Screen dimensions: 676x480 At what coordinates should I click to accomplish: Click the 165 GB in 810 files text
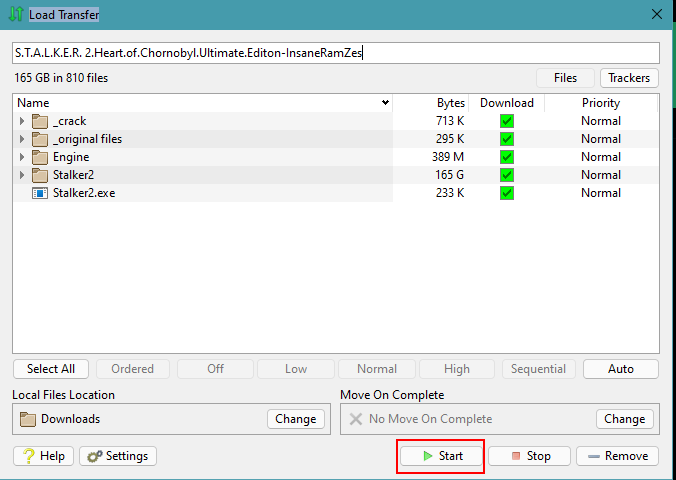click(61, 78)
